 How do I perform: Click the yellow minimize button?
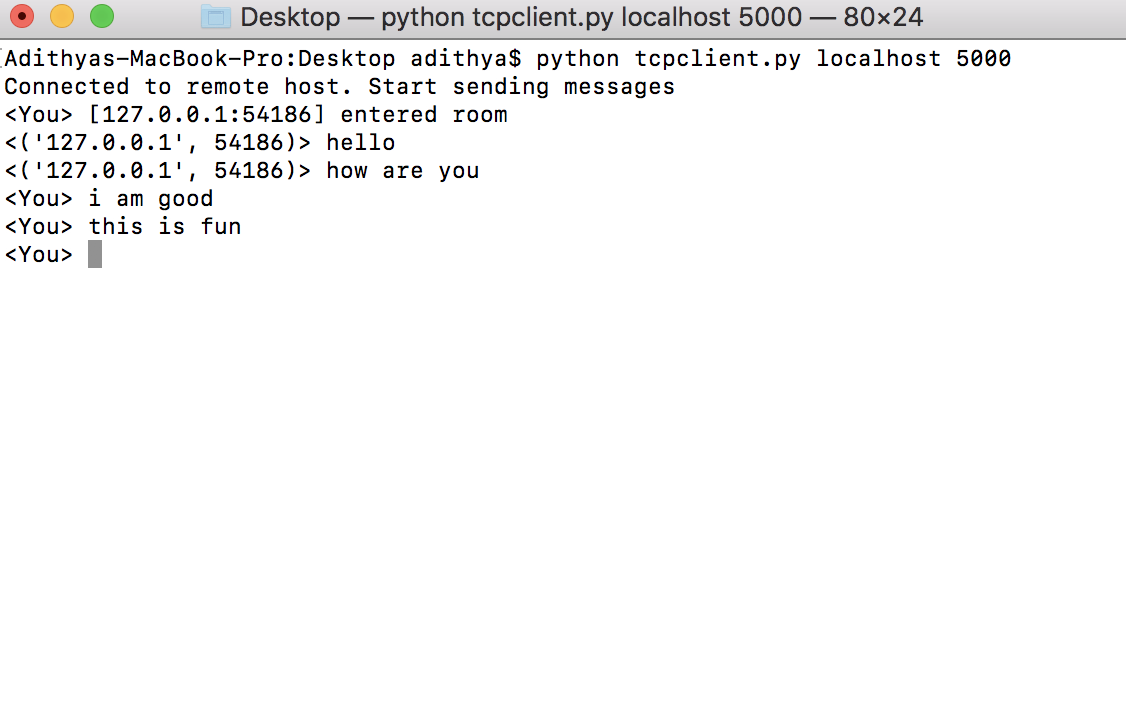point(62,17)
